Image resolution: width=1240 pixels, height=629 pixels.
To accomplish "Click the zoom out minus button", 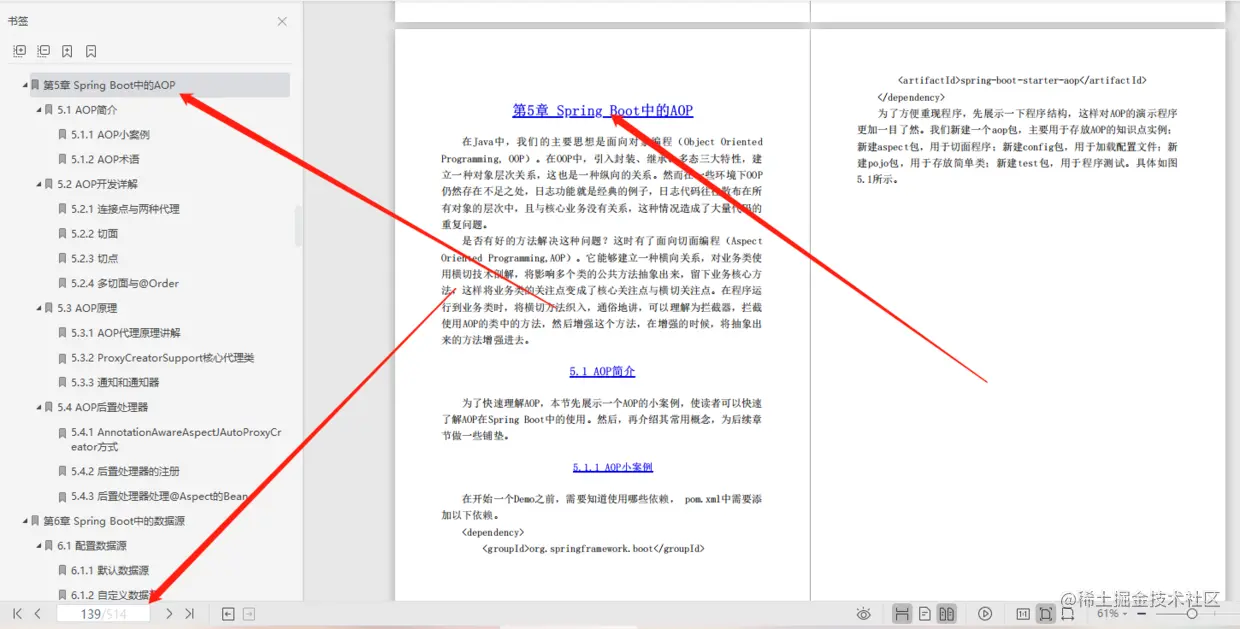I will (x=1143, y=614).
